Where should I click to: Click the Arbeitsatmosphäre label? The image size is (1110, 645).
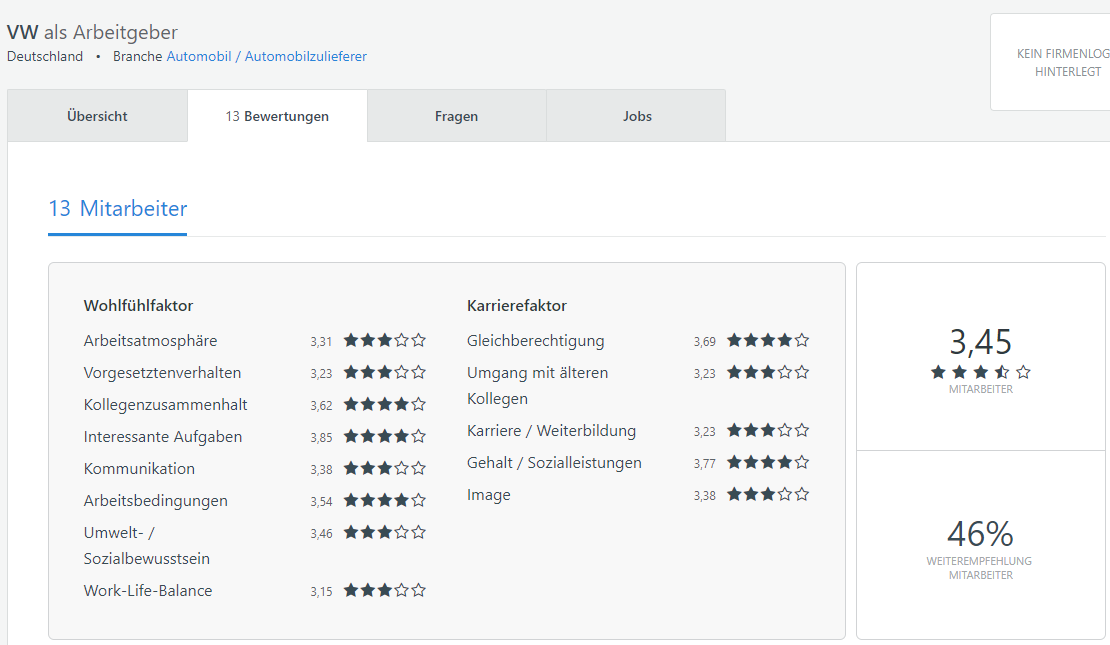(150, 341)
